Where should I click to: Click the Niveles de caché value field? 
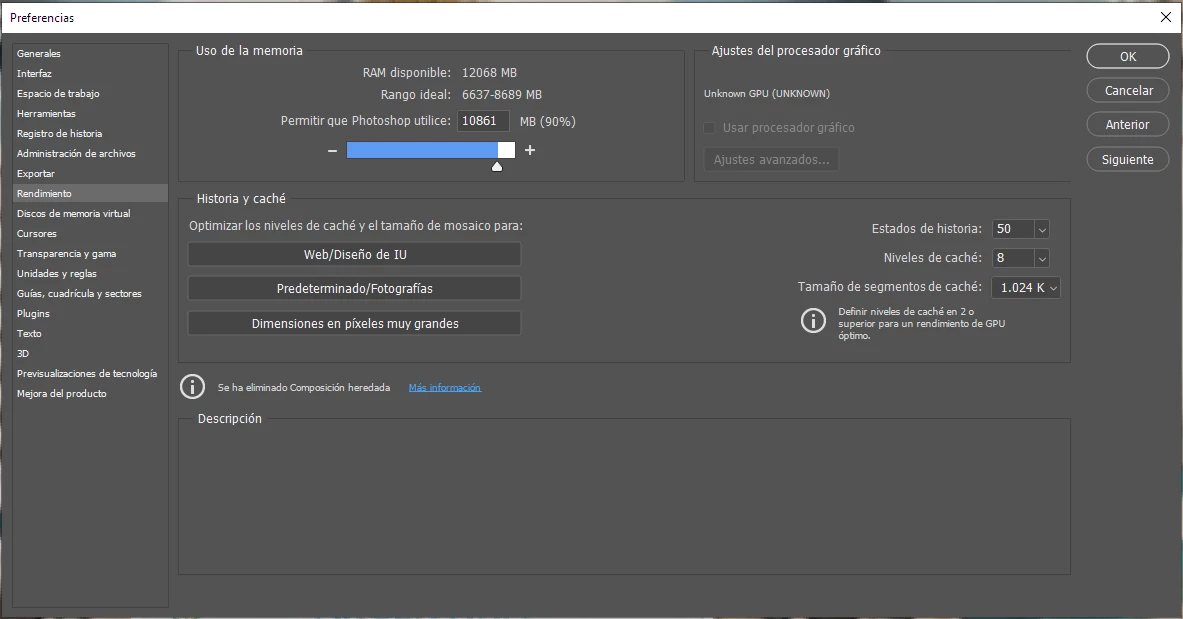[x=1013, y=258]
